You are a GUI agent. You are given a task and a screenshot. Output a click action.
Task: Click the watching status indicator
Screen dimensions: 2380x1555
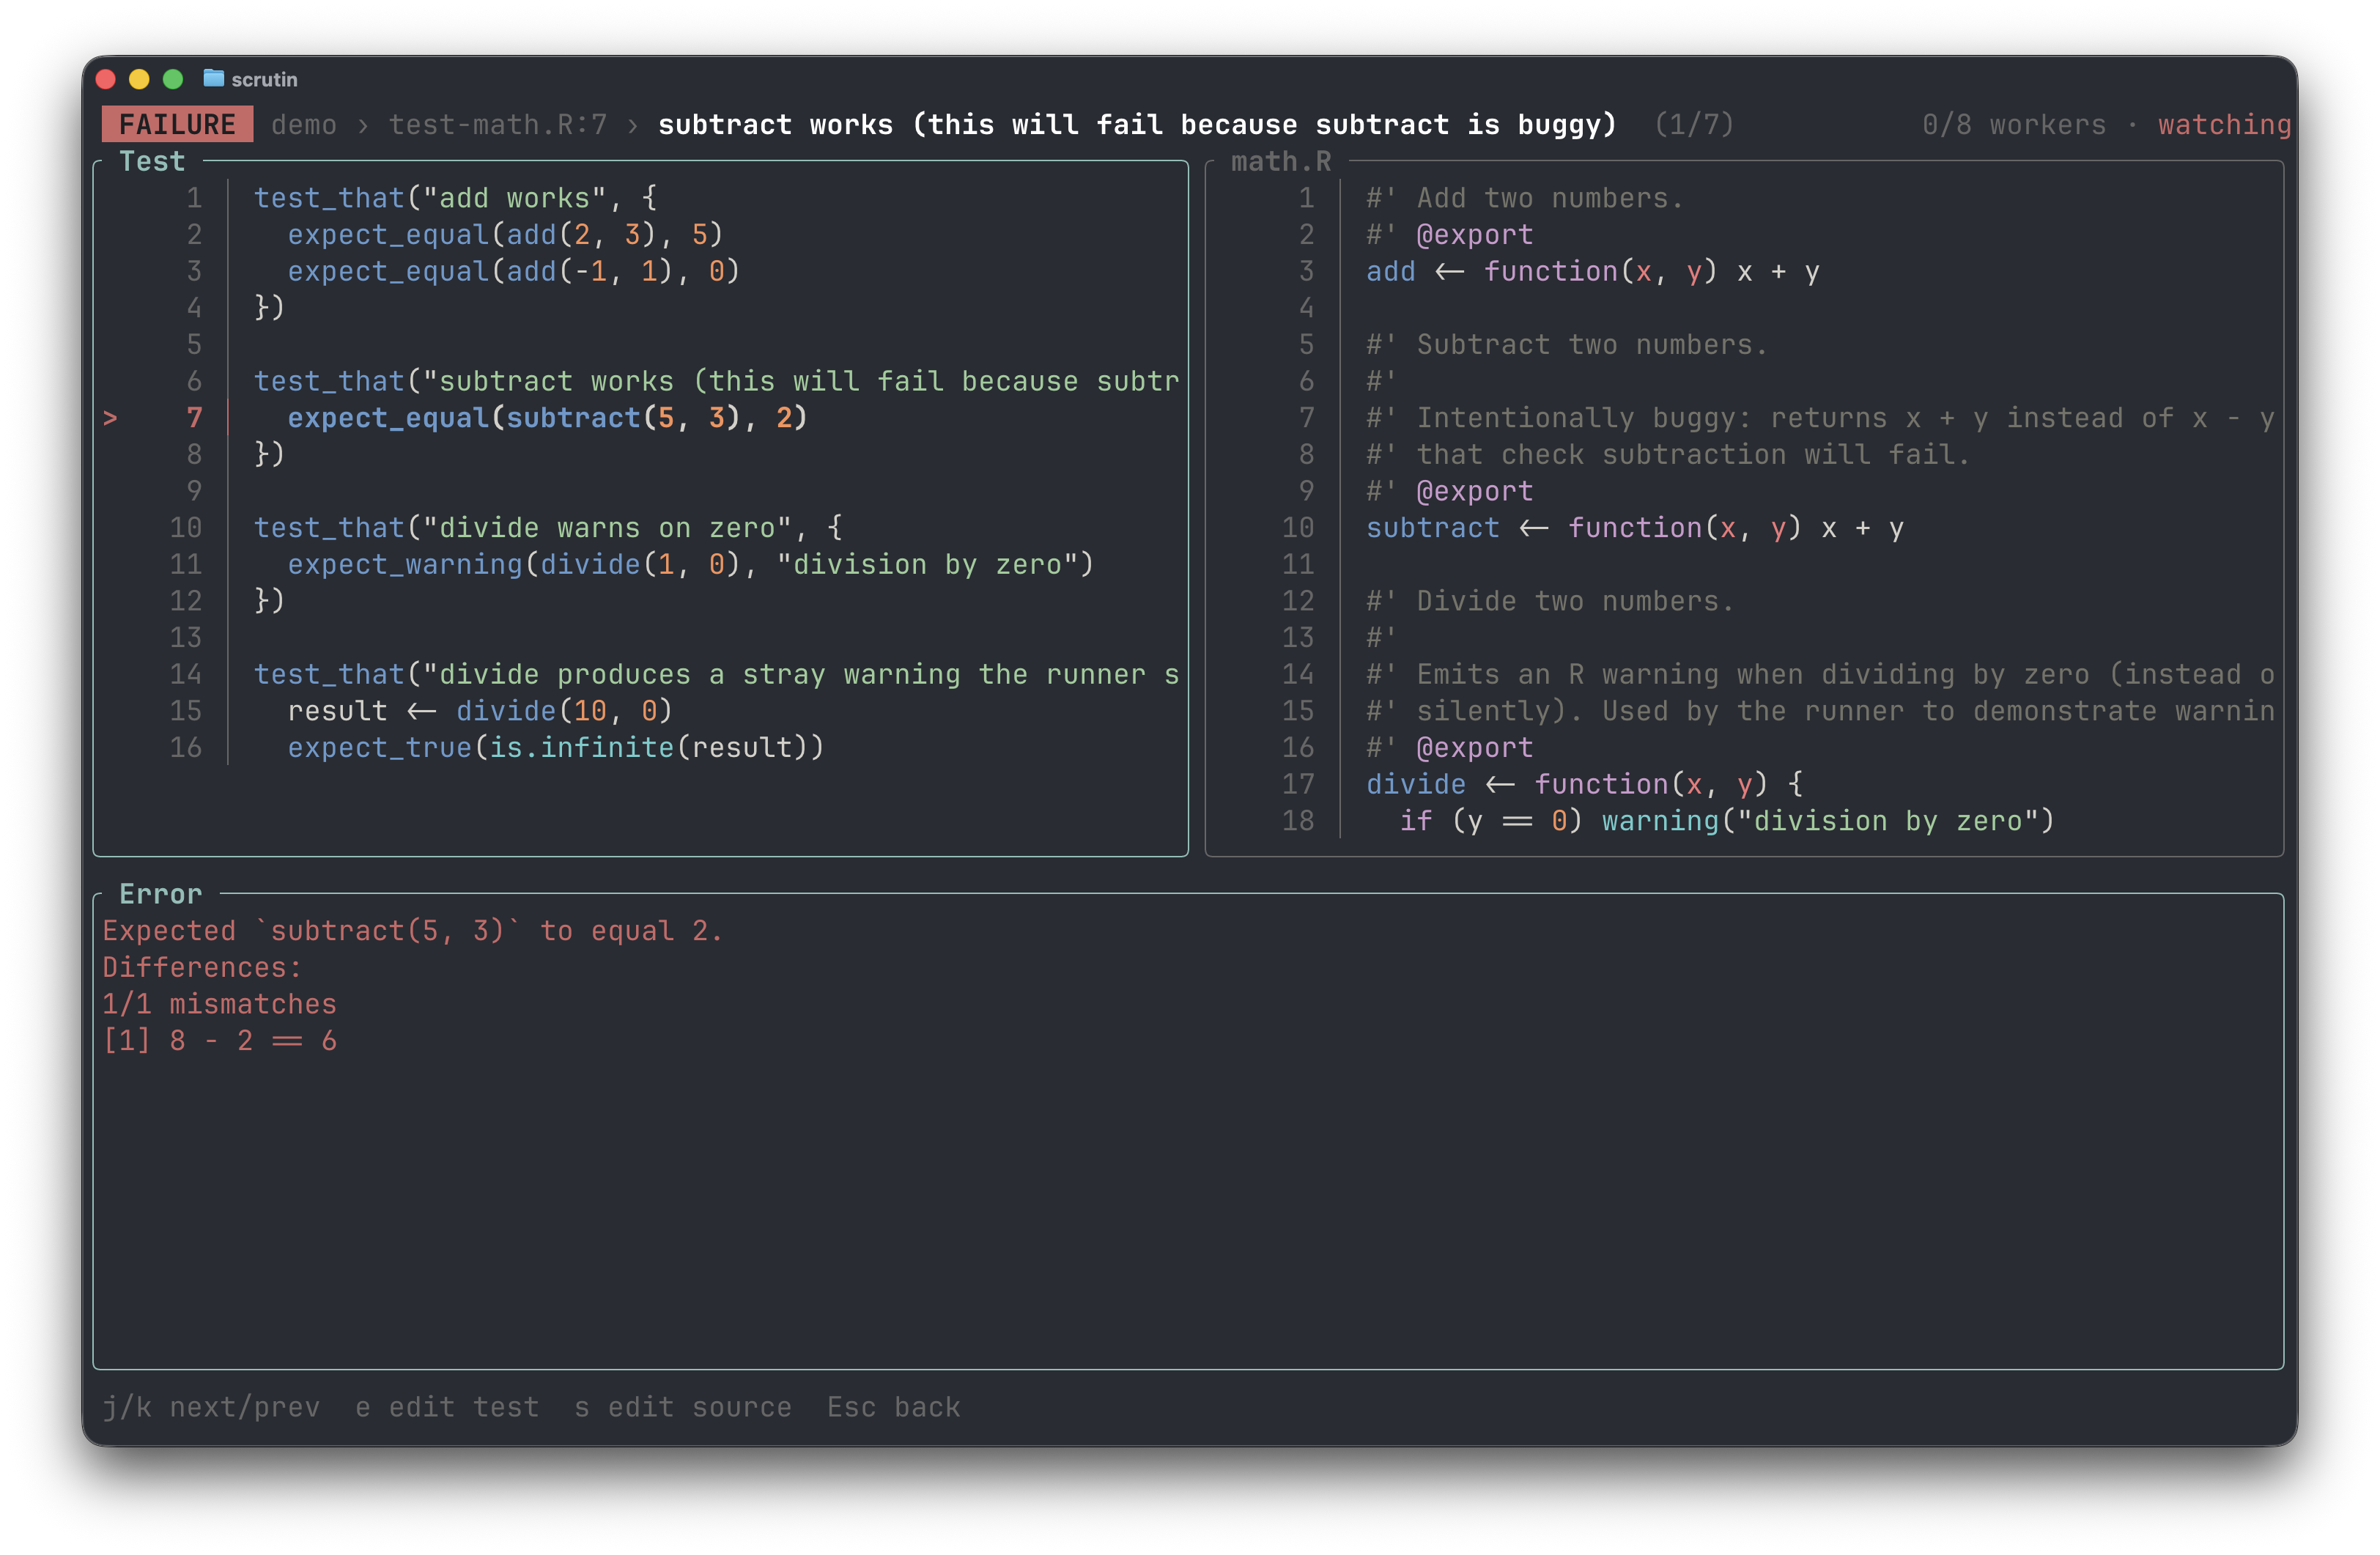pos(2223,125)
